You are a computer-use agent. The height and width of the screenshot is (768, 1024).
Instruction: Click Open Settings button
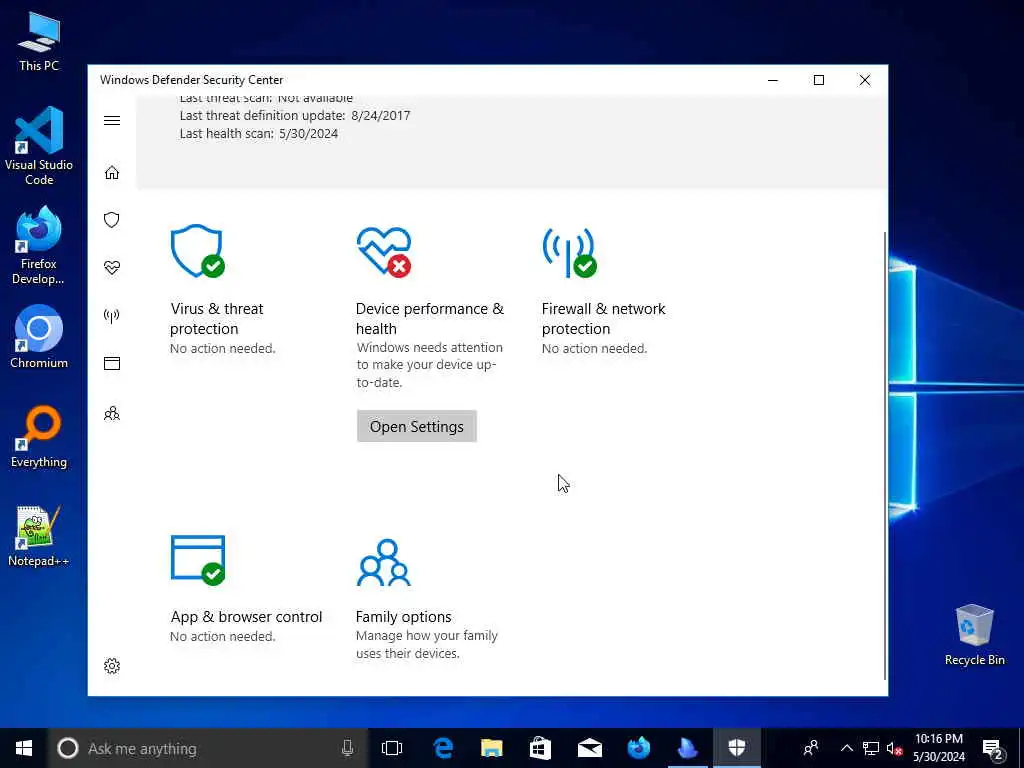click(x=417, y=426)
